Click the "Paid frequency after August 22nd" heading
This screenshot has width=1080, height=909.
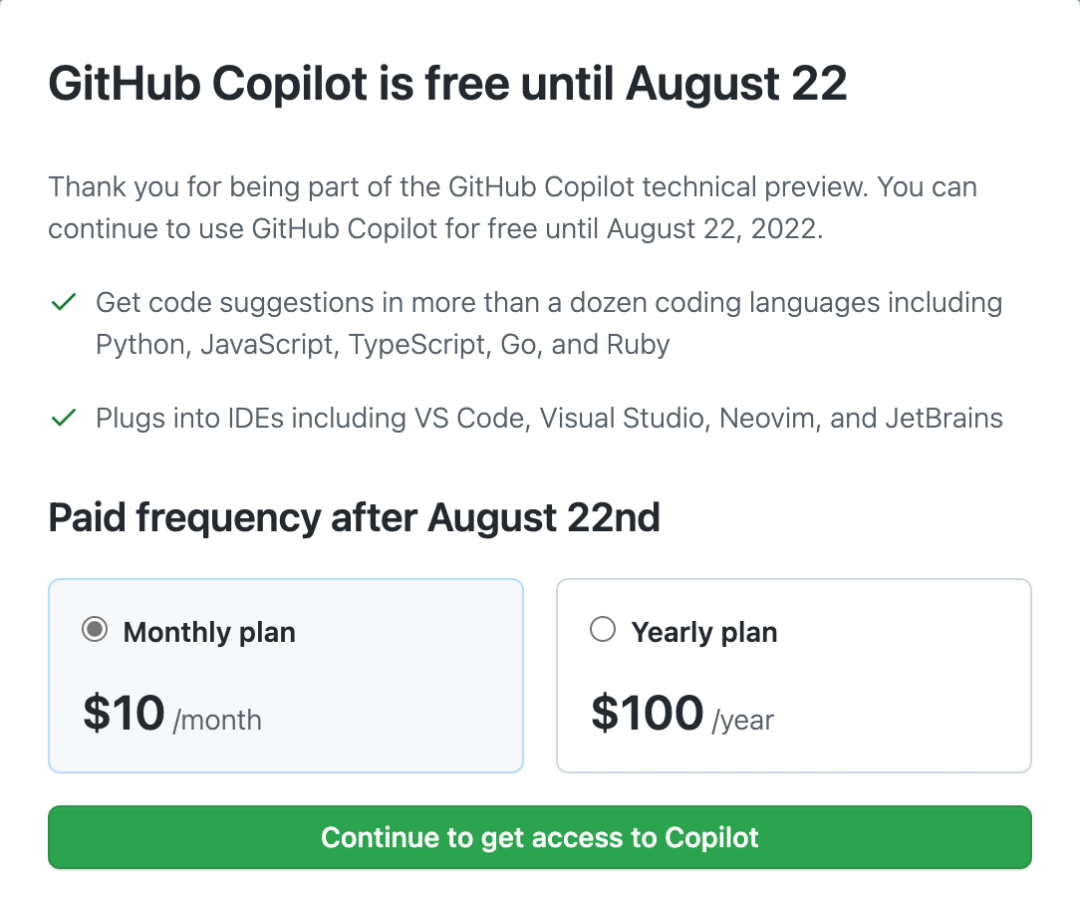click(x=354, y=518)
